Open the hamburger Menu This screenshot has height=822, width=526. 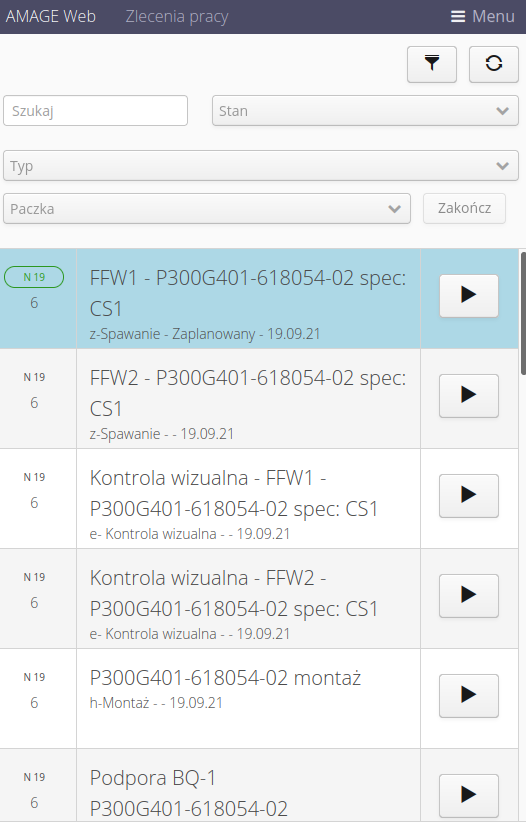pos(482,16)
